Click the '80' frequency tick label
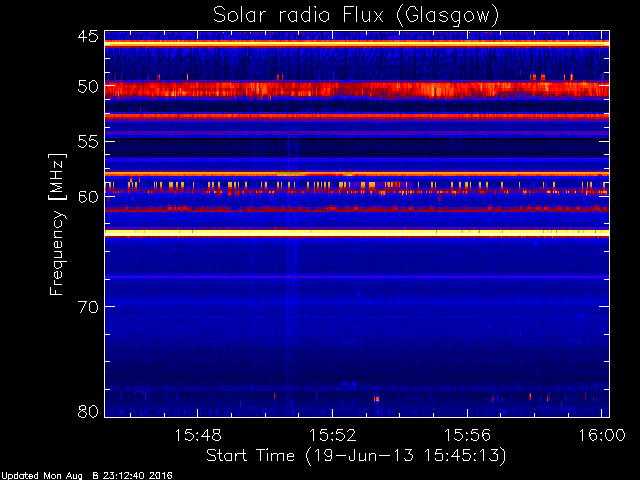 point(88,411)
